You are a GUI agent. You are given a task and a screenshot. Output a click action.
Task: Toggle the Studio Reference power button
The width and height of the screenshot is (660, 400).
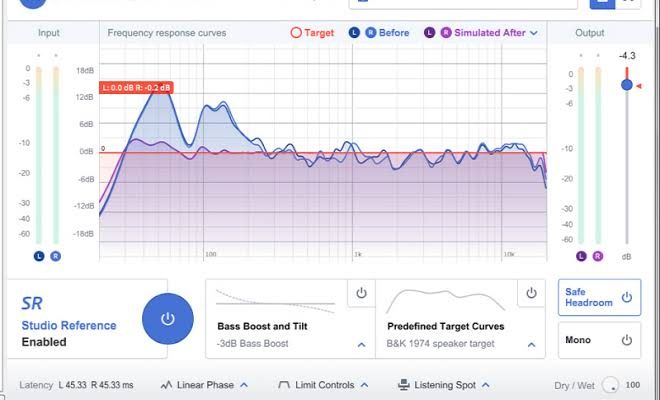click(168, 318)
